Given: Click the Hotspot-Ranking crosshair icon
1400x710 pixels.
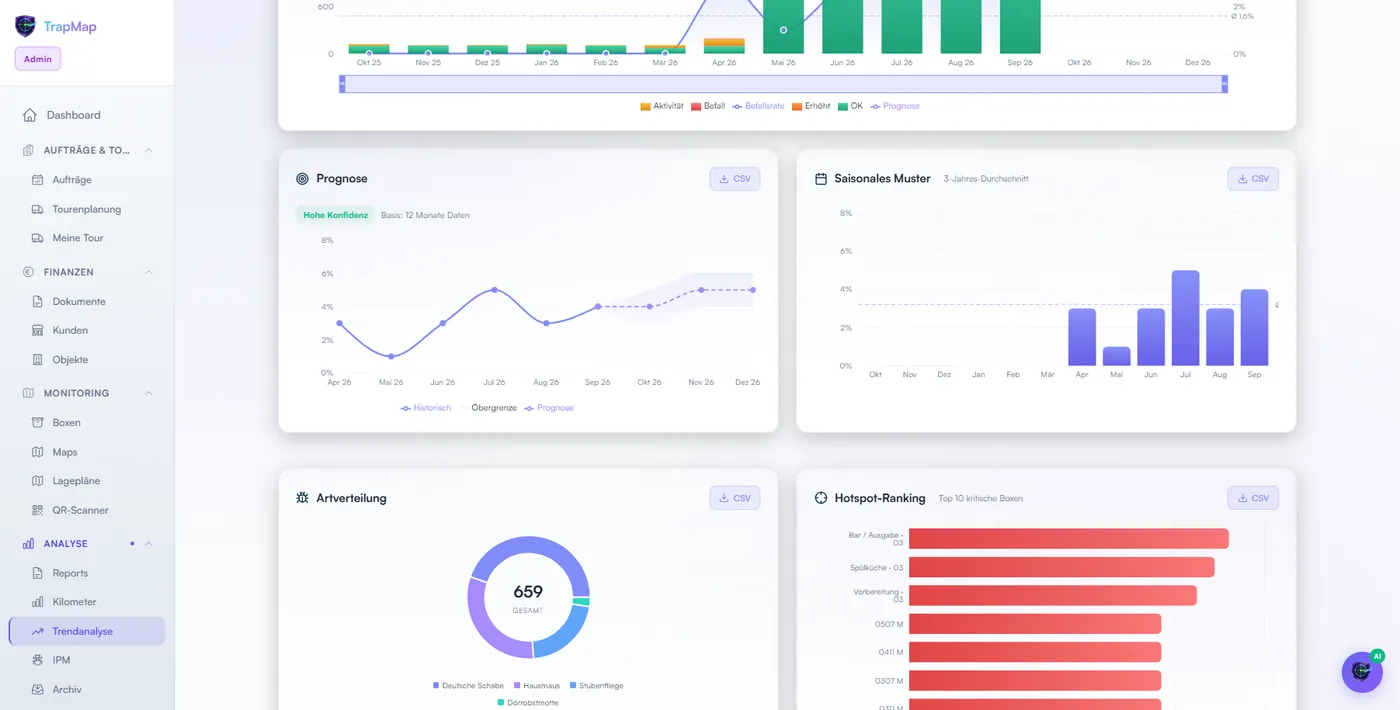Looking at the screenshot, I should tap(821, 498).
